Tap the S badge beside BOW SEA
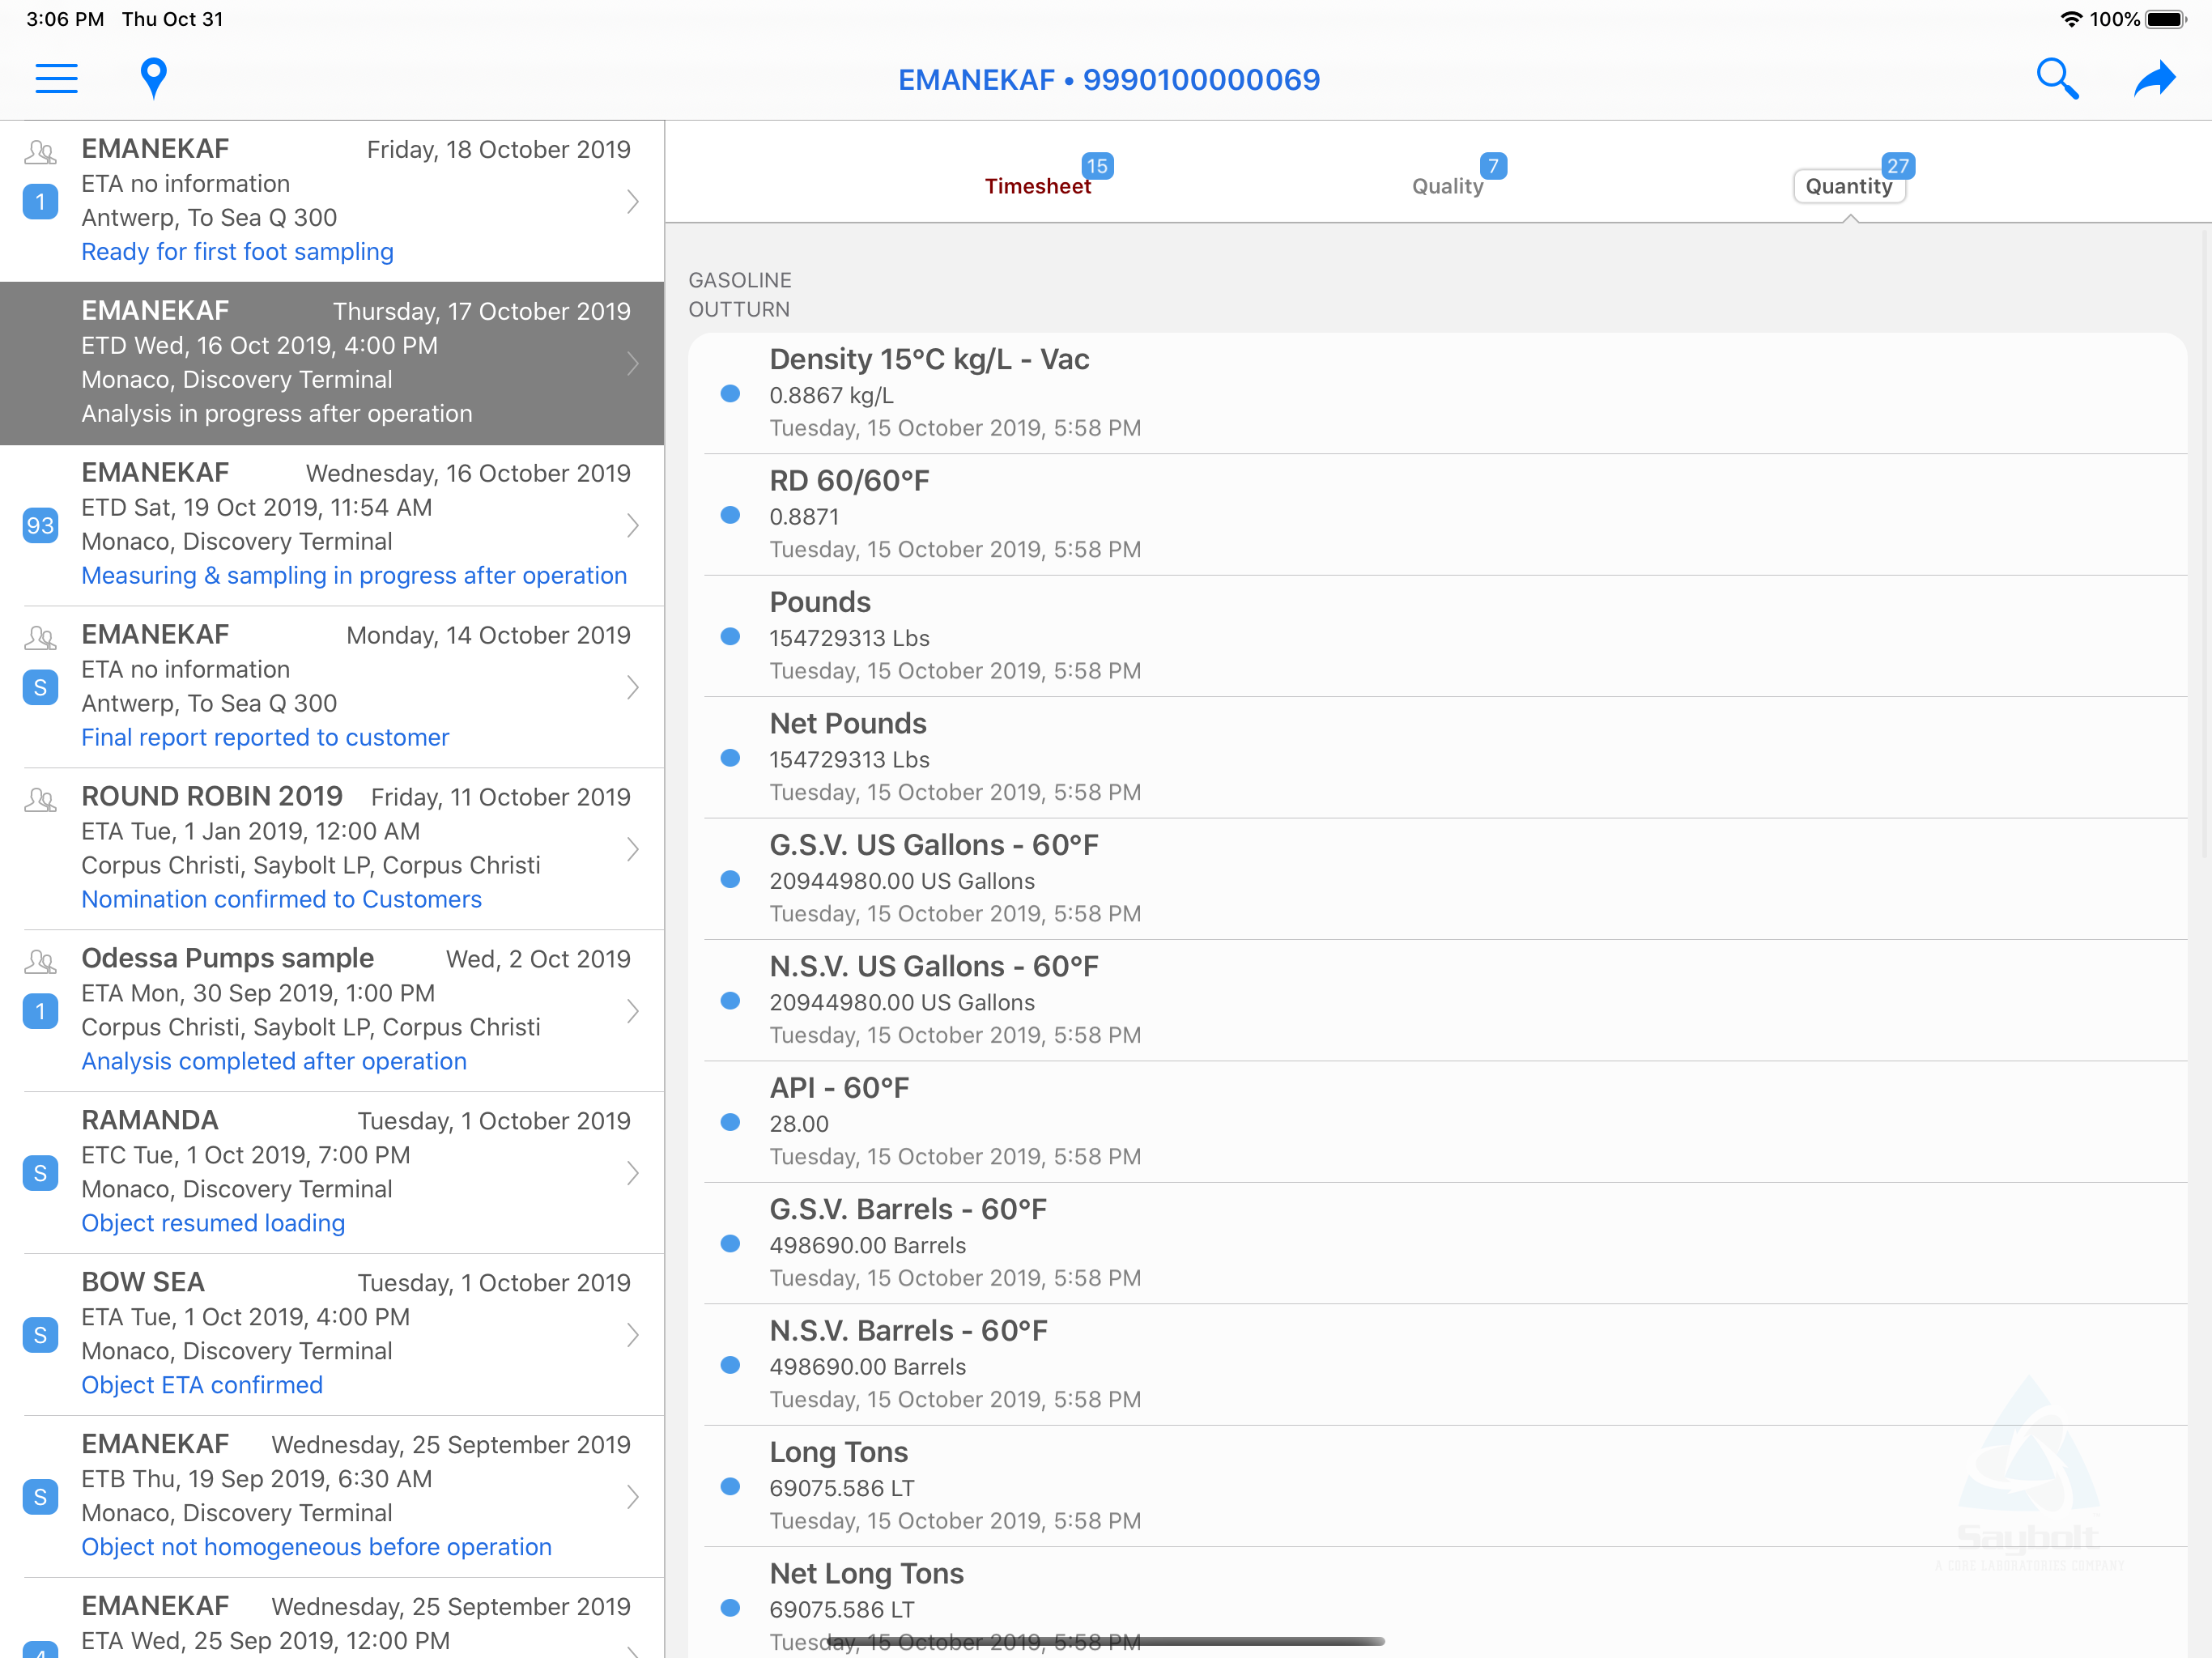The image size is (2212, 1658). coord(40,1335)
